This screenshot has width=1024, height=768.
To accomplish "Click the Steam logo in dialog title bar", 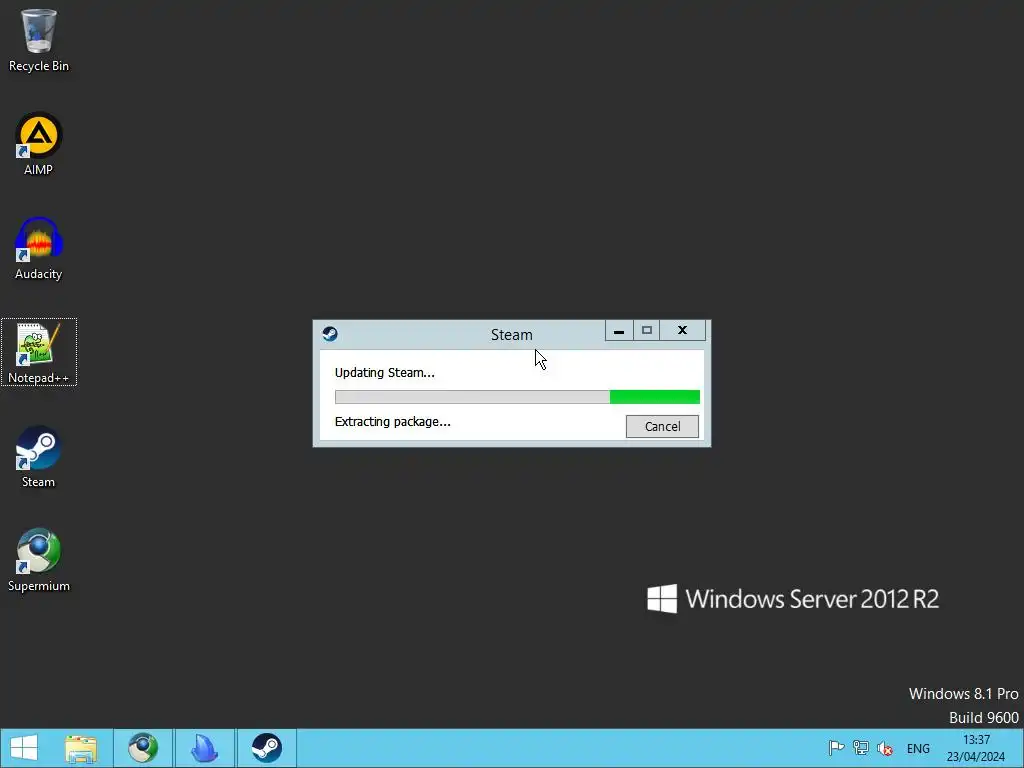I will tap(330, 334).
